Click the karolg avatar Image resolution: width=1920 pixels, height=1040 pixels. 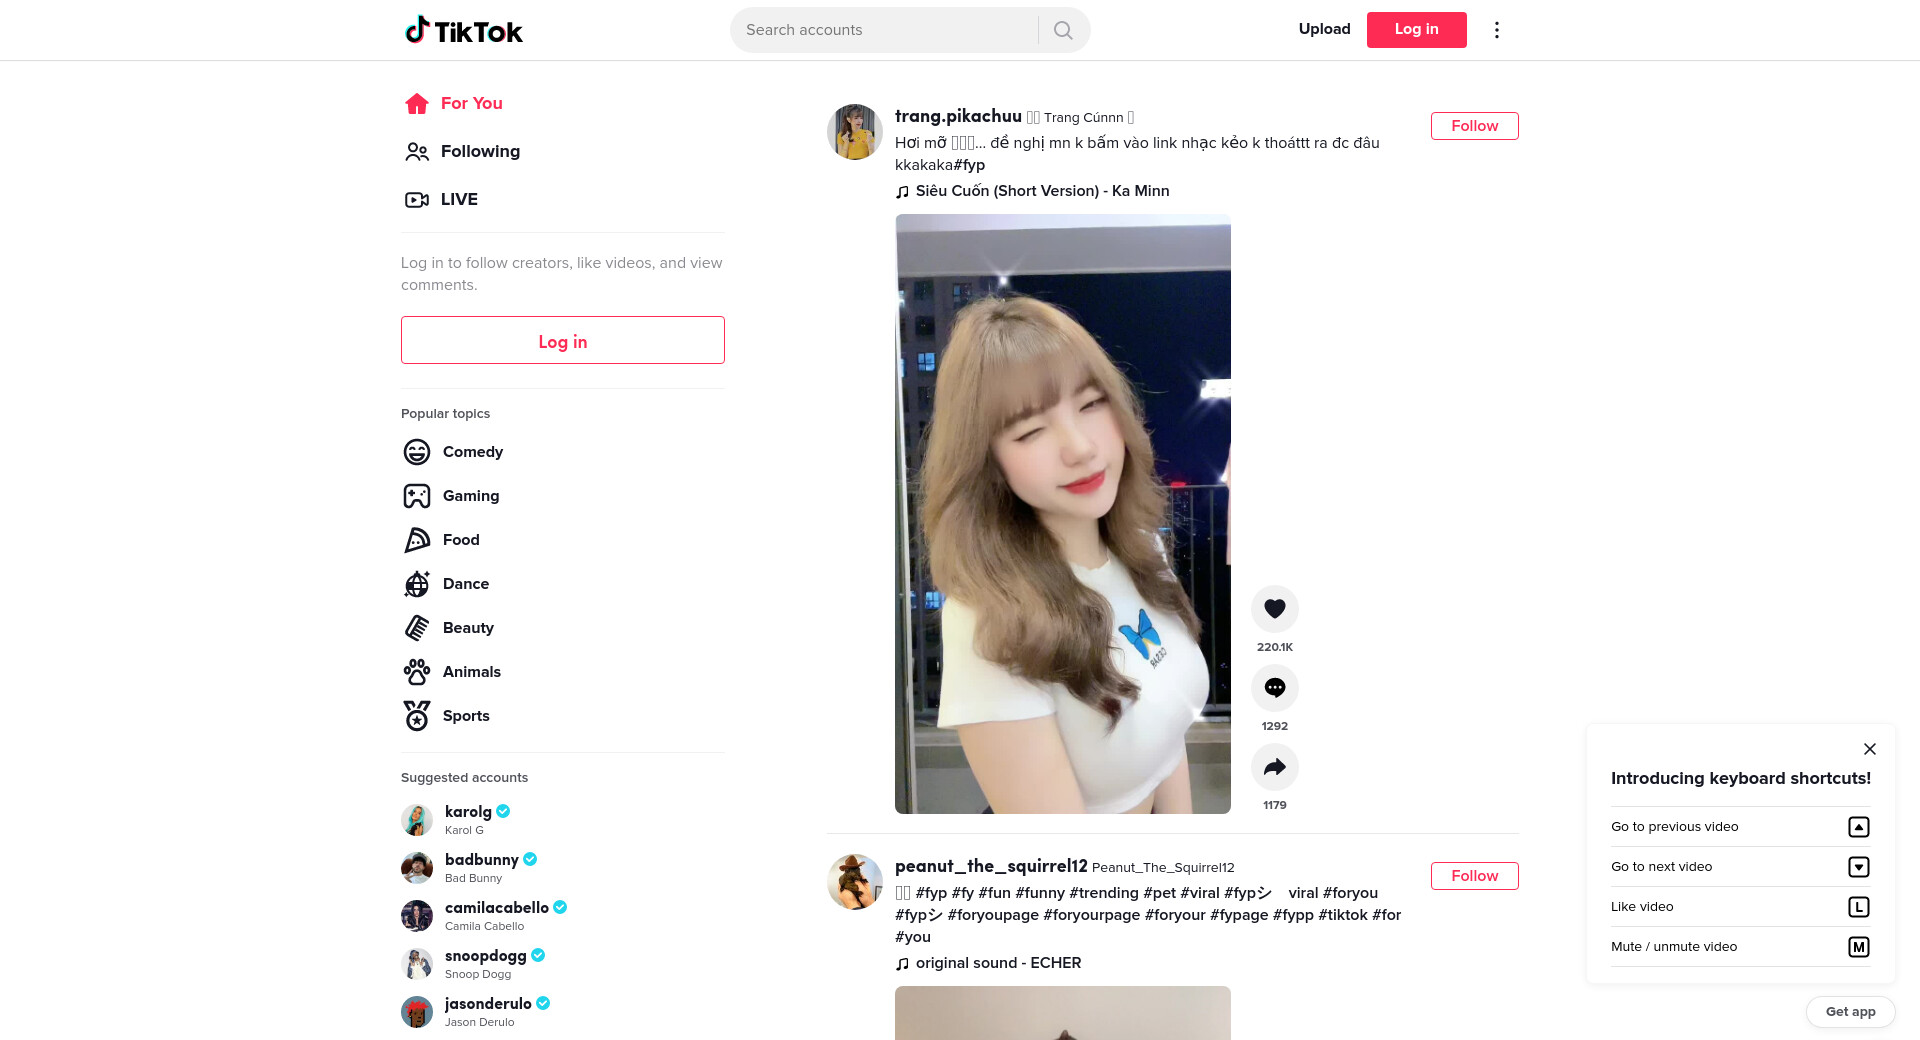(417, 820)
